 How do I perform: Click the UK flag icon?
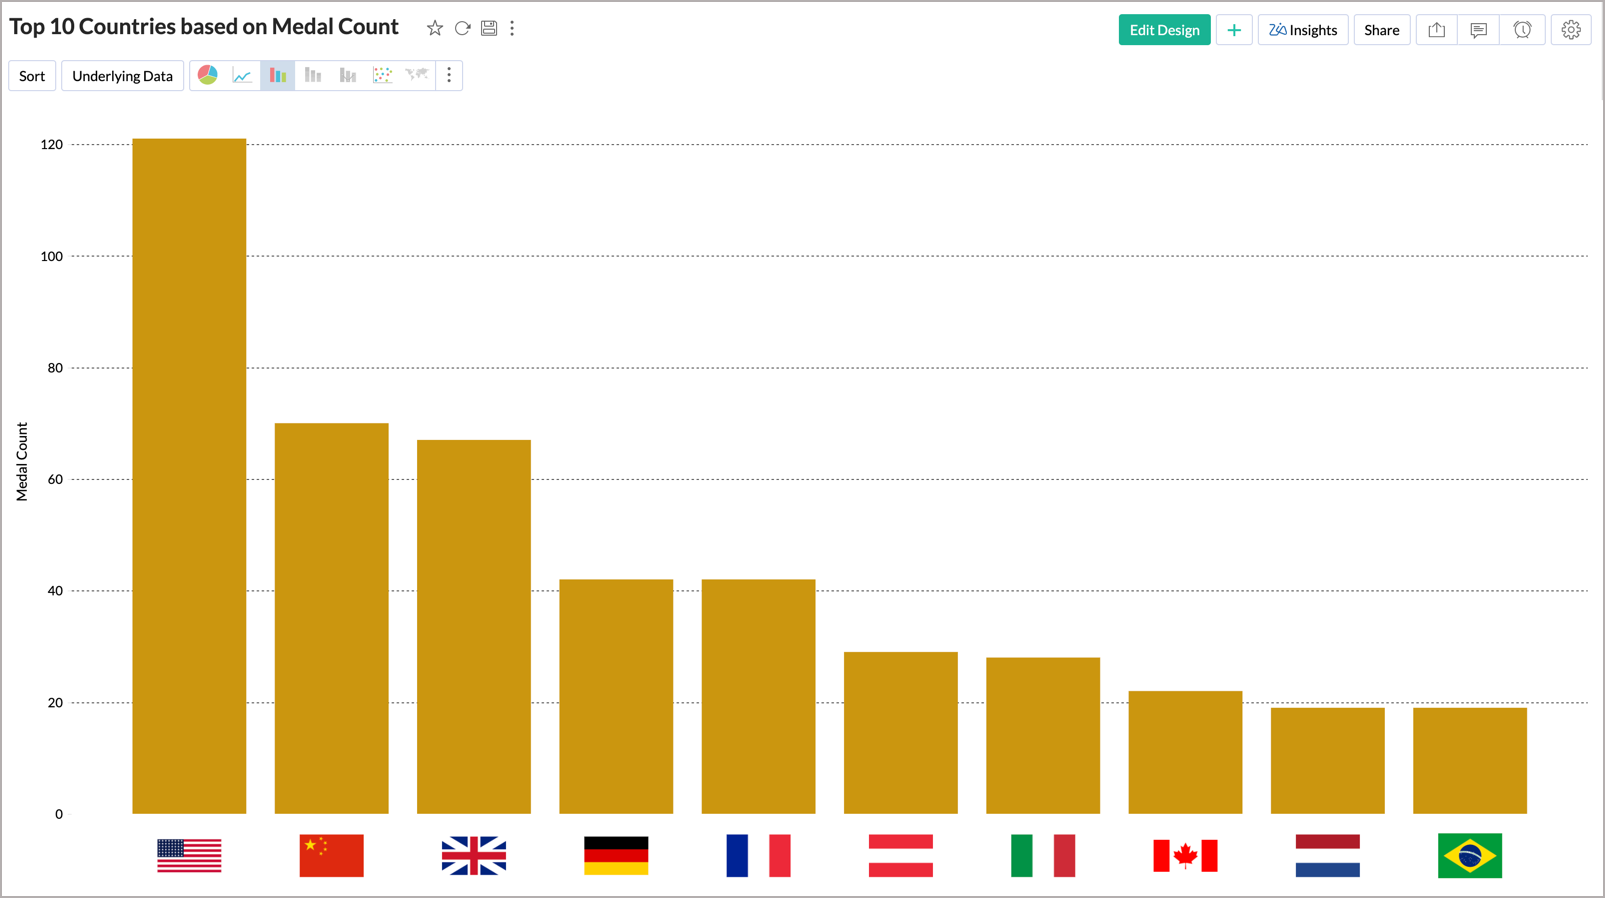pyautogui.click(x=474, y=856)
